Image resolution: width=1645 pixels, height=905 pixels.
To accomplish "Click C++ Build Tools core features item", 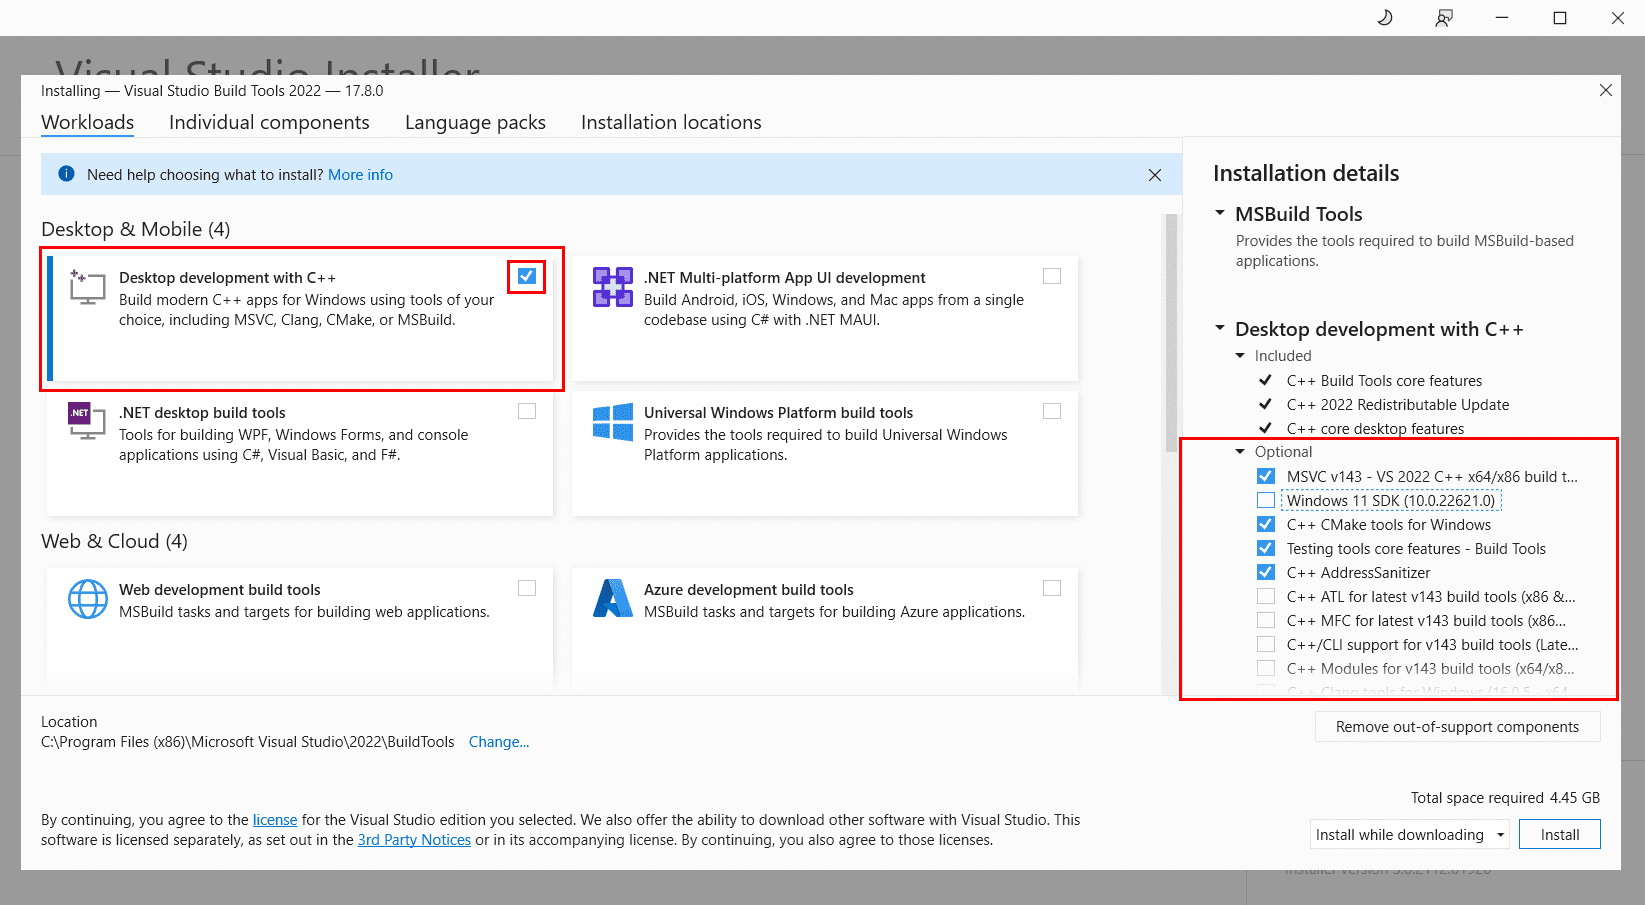I will tap(1384, 380).
